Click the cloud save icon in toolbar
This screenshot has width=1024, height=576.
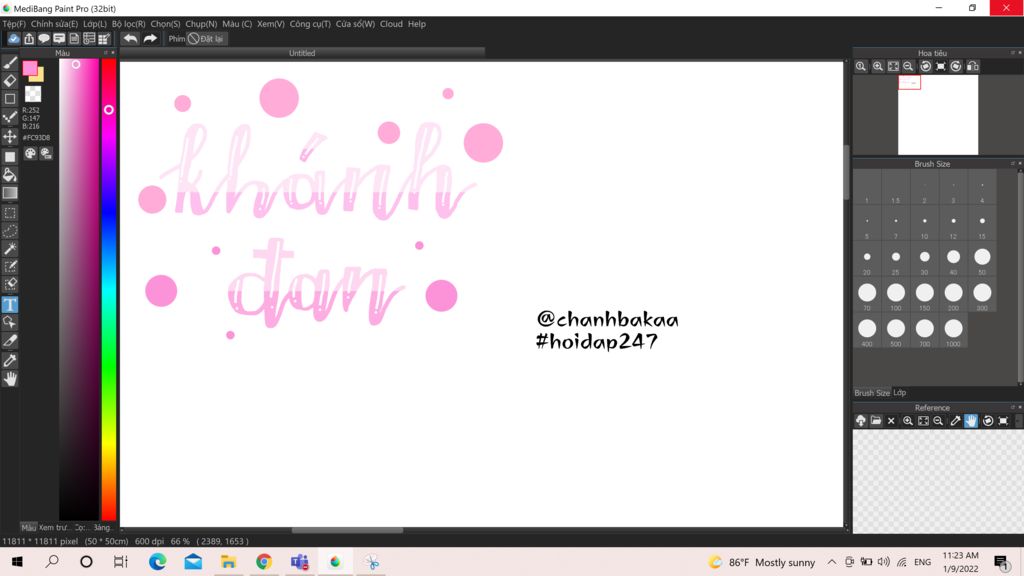[x=14, y=39]
